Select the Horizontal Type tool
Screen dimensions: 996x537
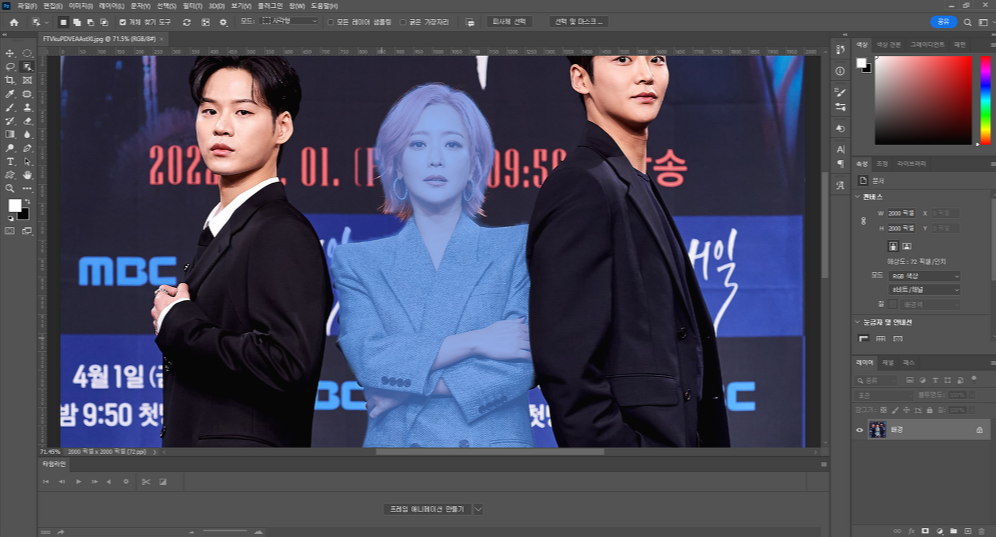pyautogui.click(x=10, y=161)
